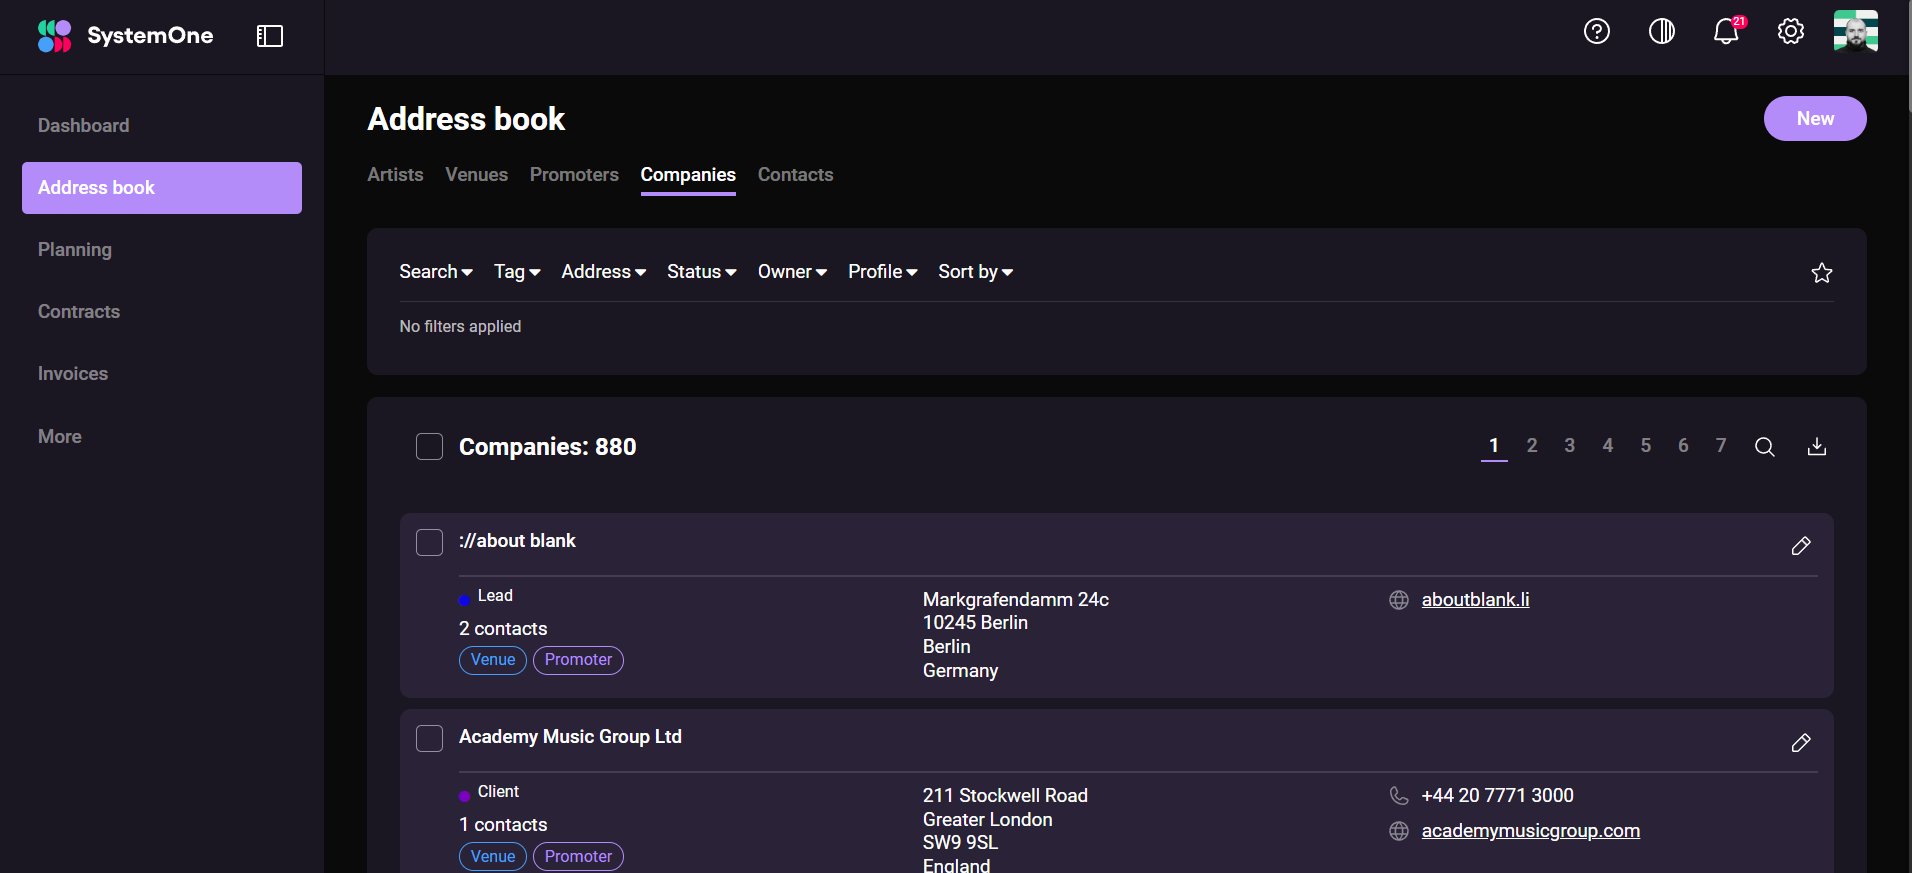
Task: Open the aboutblank.li website link
Action: (1475, 600)
